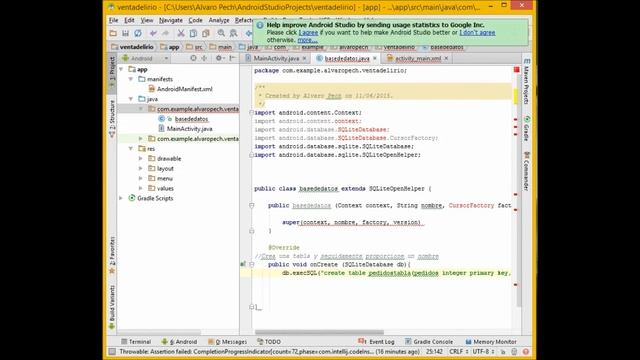Open the Event Log
The height and width of the screenshot is (360, 640).
click(x=376, y=342)
